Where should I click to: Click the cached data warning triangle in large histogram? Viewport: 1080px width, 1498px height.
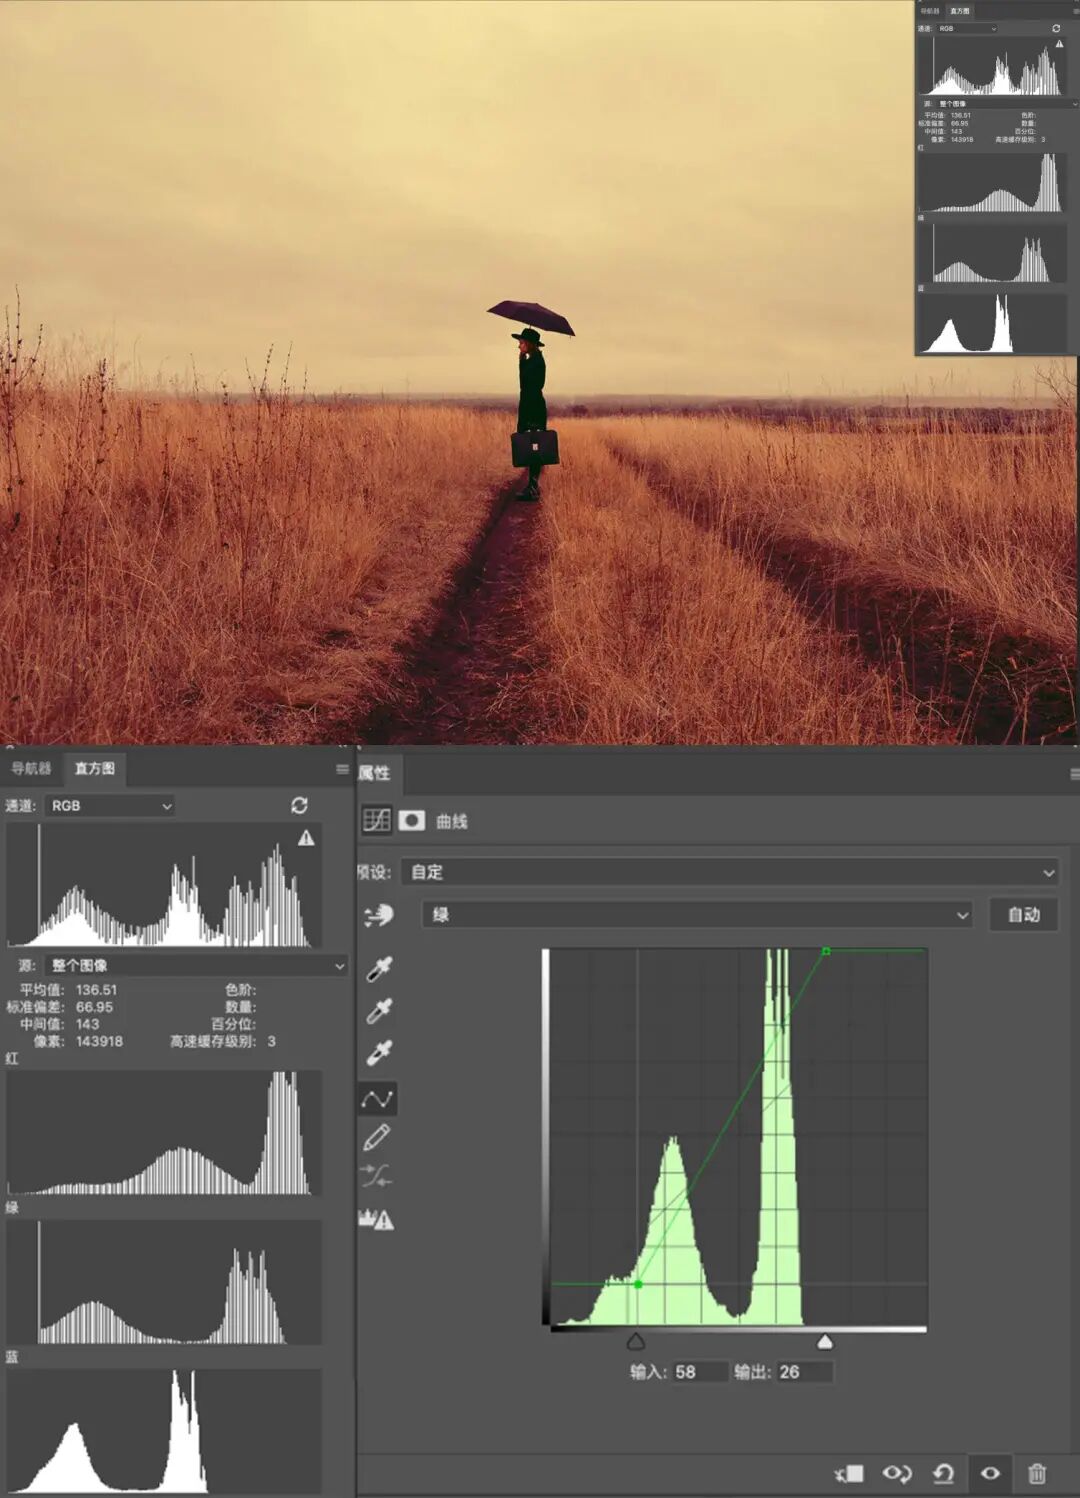click(306, 838)
